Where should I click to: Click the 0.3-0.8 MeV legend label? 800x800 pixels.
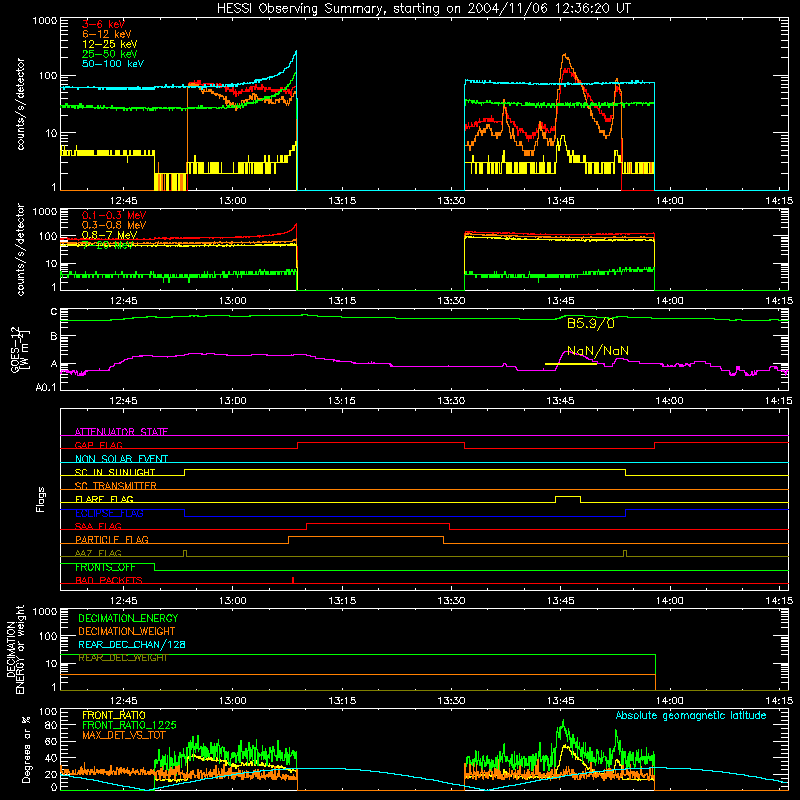[x=114, y=226]
